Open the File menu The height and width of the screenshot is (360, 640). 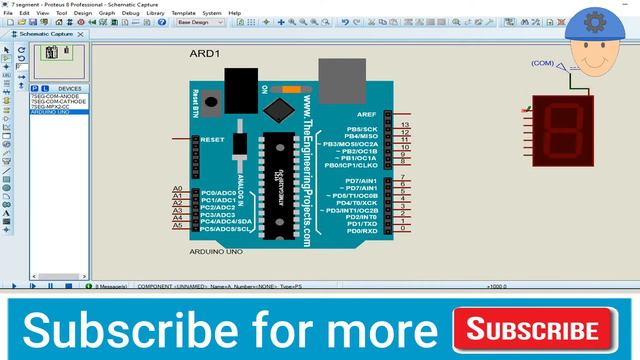tap(8, 13)
